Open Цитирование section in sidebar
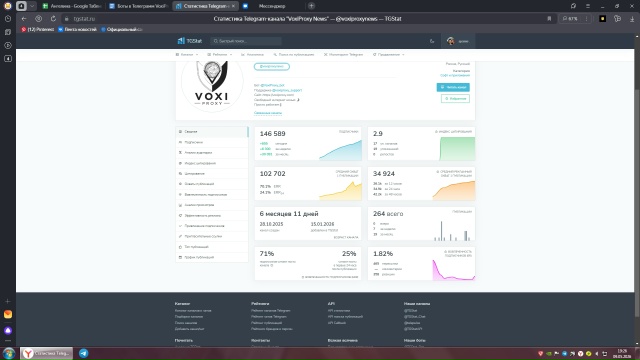 pyautogui.click(x=212, y=173)
